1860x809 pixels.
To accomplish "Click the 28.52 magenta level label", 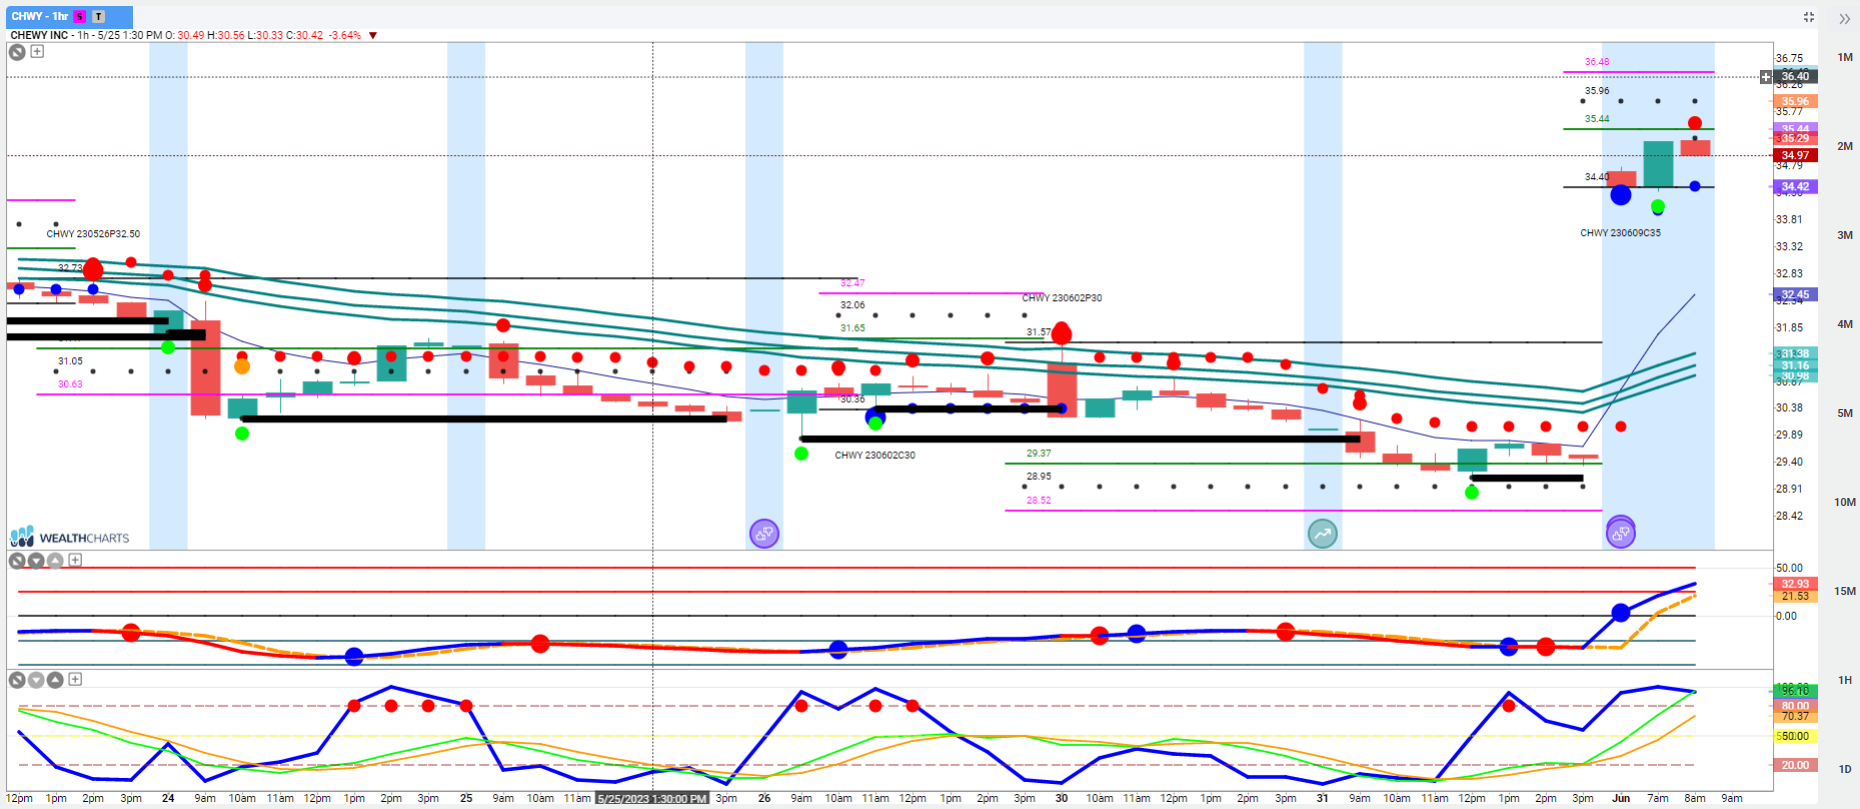I will tap(1038, 500).
